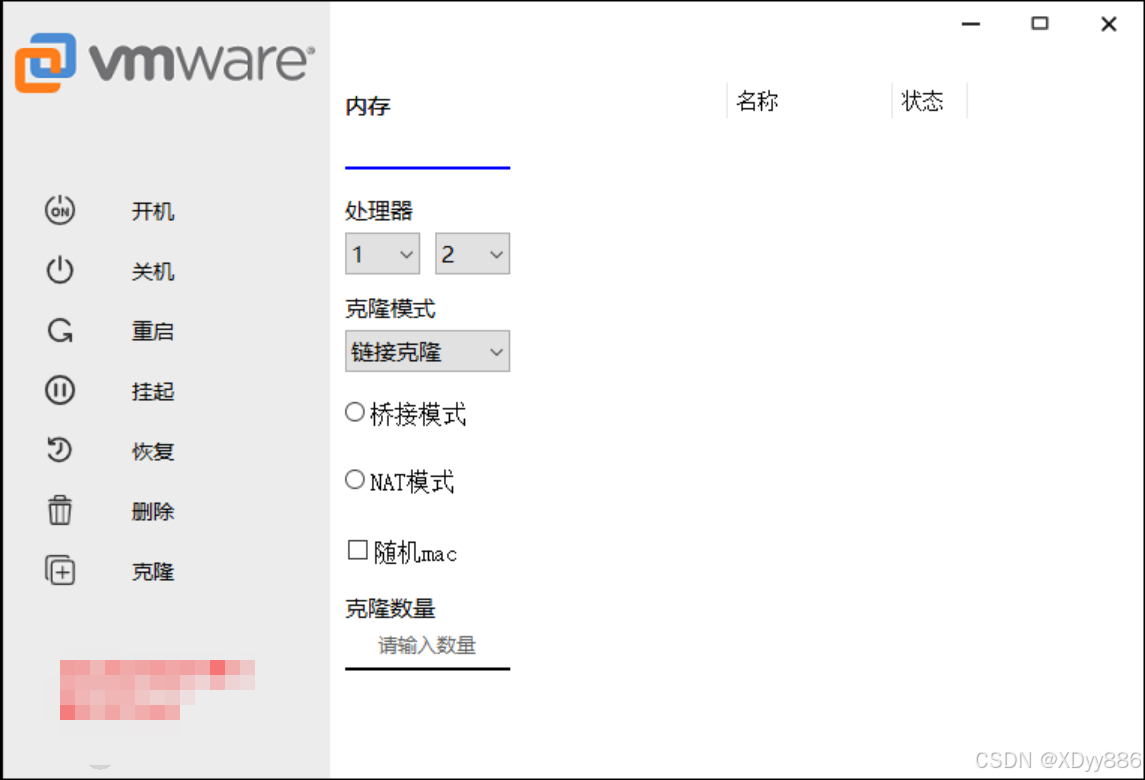1145x780 pixels.
Task: Open the first processor dropdown showing 1
Action: point(383,253)
